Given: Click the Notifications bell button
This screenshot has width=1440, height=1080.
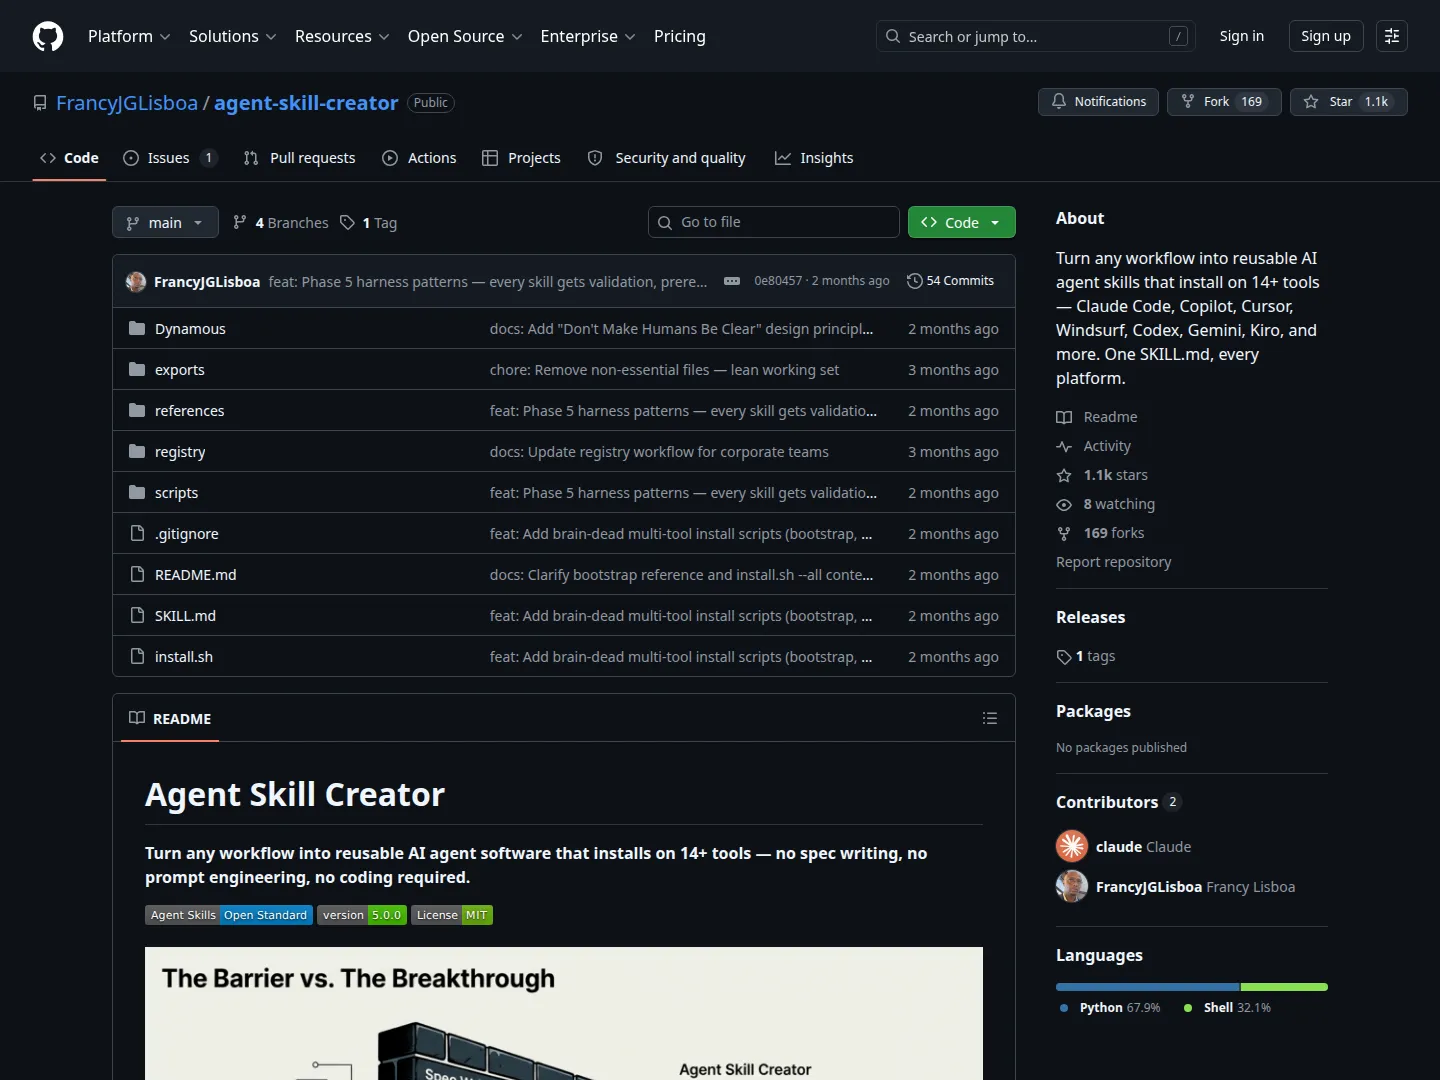Looking at the screenshot, I should (1098, 102).
